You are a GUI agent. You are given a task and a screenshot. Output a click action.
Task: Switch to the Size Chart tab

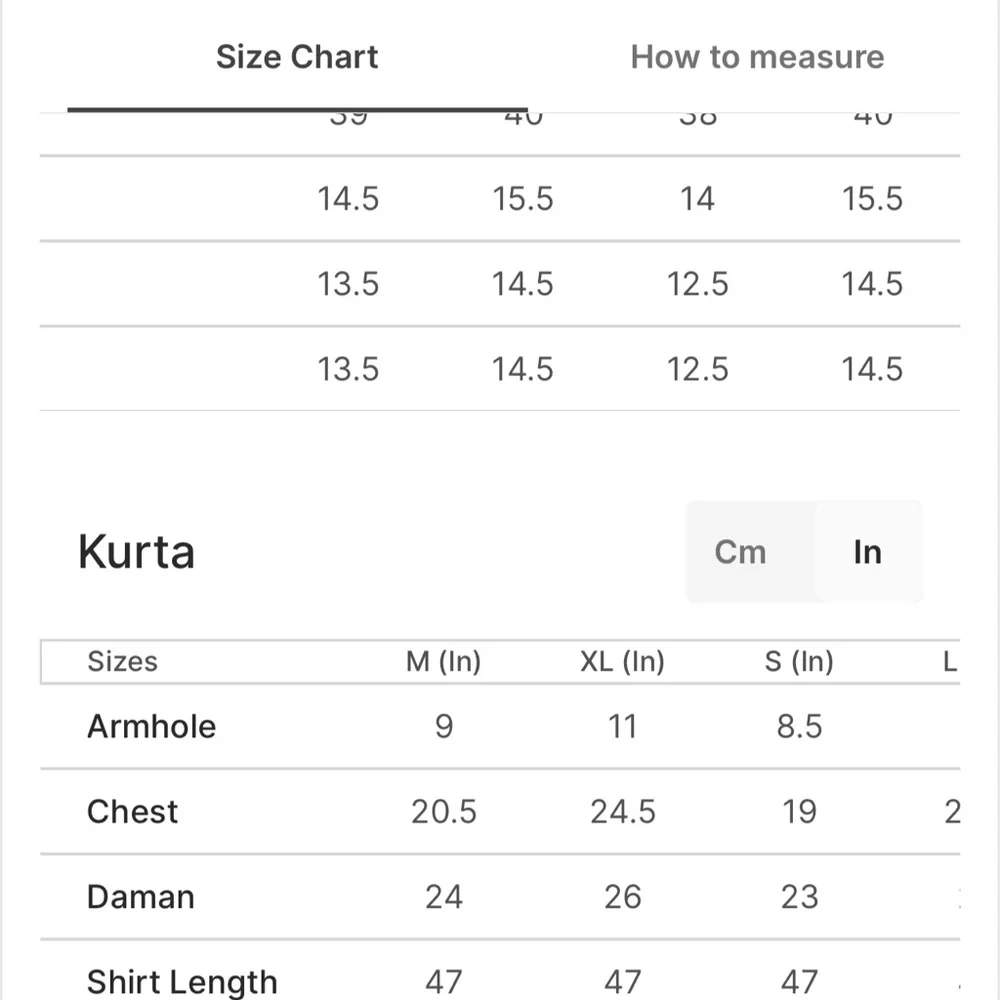pos(297,57)
